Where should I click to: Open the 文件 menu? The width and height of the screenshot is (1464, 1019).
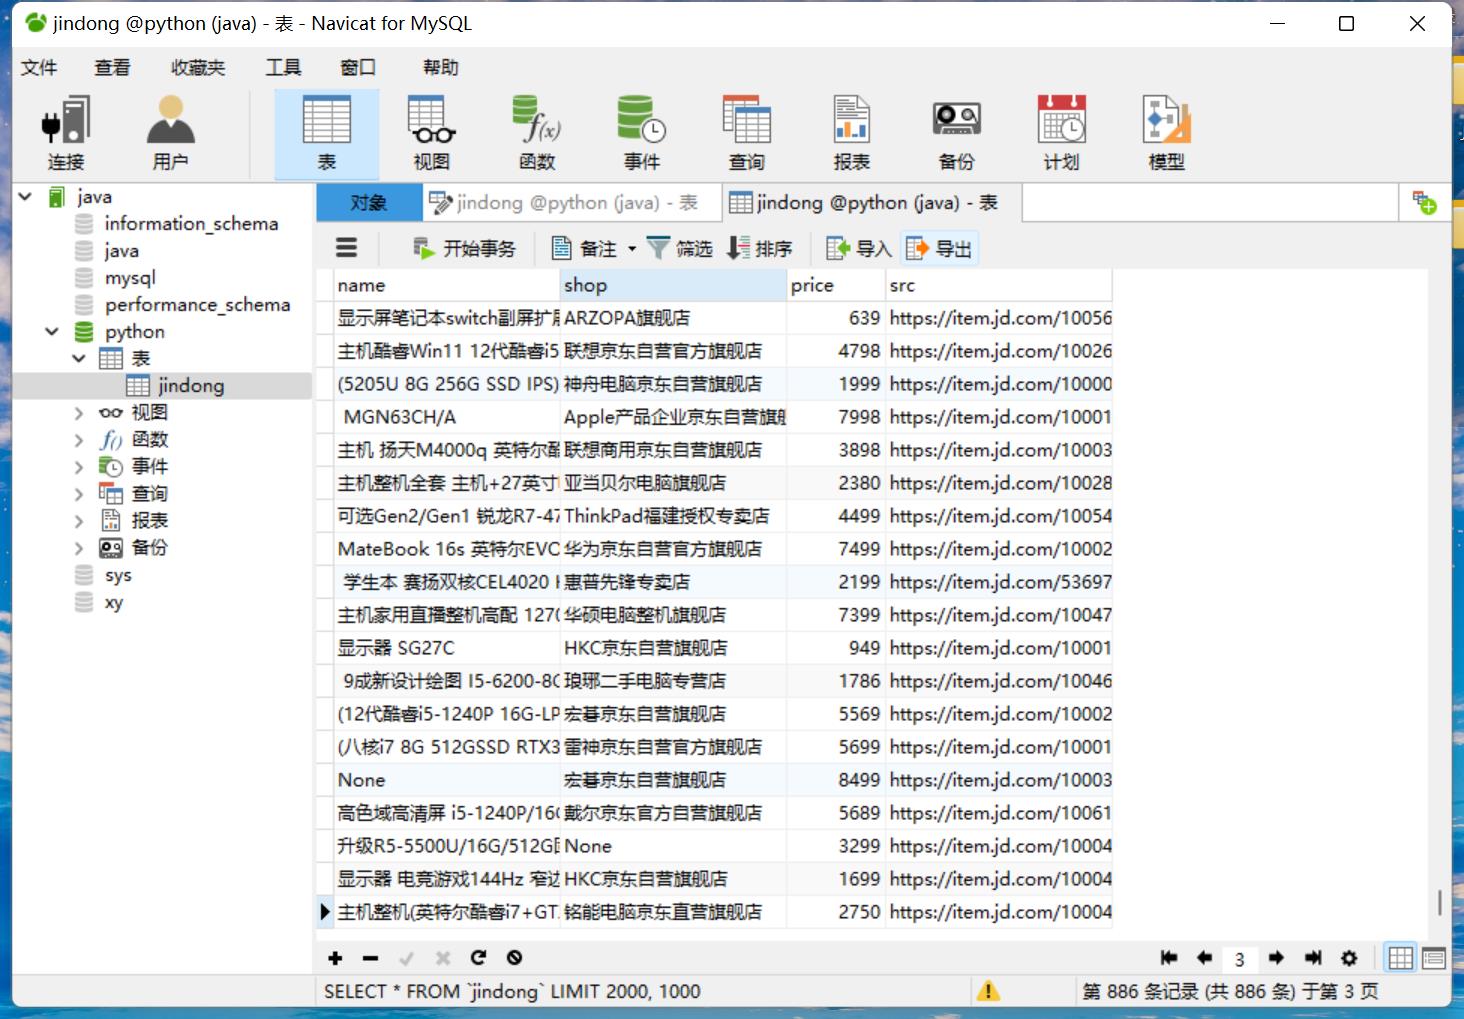[x=39, y=67]
